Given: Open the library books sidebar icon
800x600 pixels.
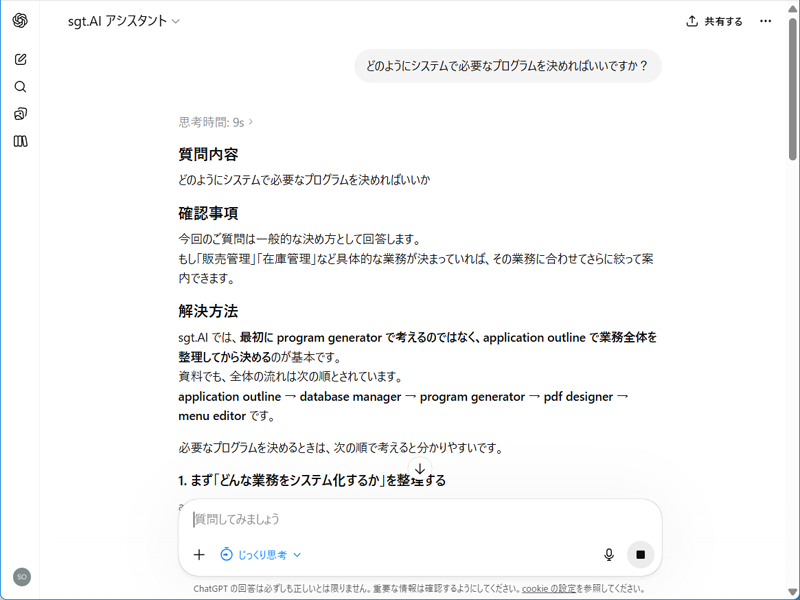Looking at the screenshot, I should (20, 141).
